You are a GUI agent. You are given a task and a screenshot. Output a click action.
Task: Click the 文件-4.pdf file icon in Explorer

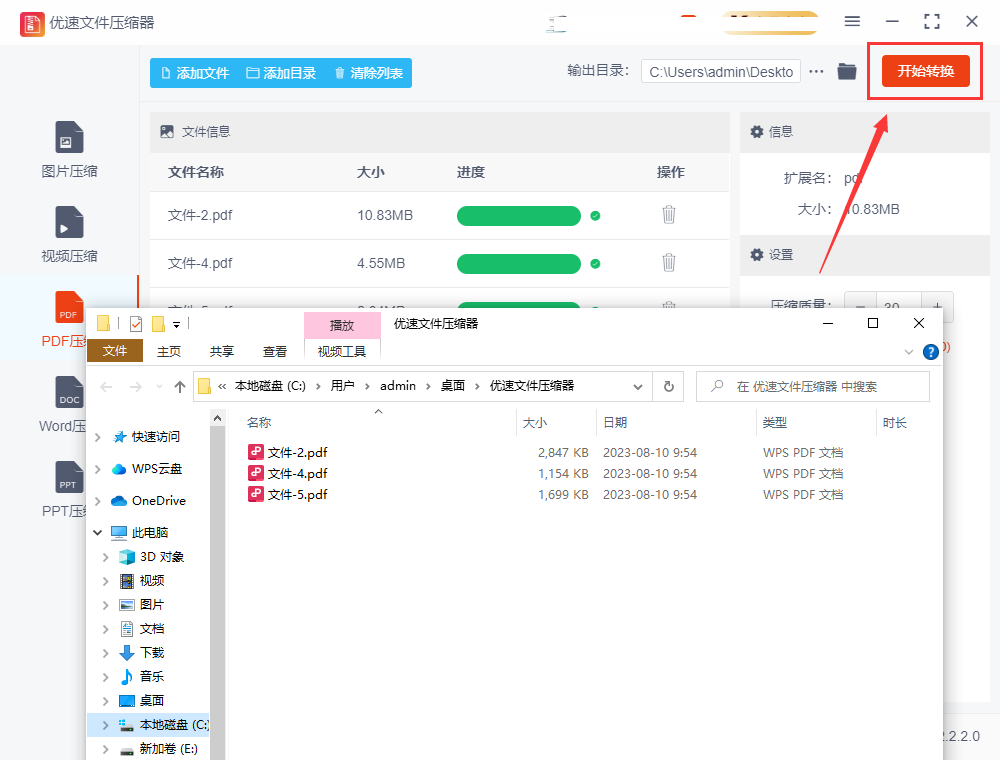pos(256,473)
